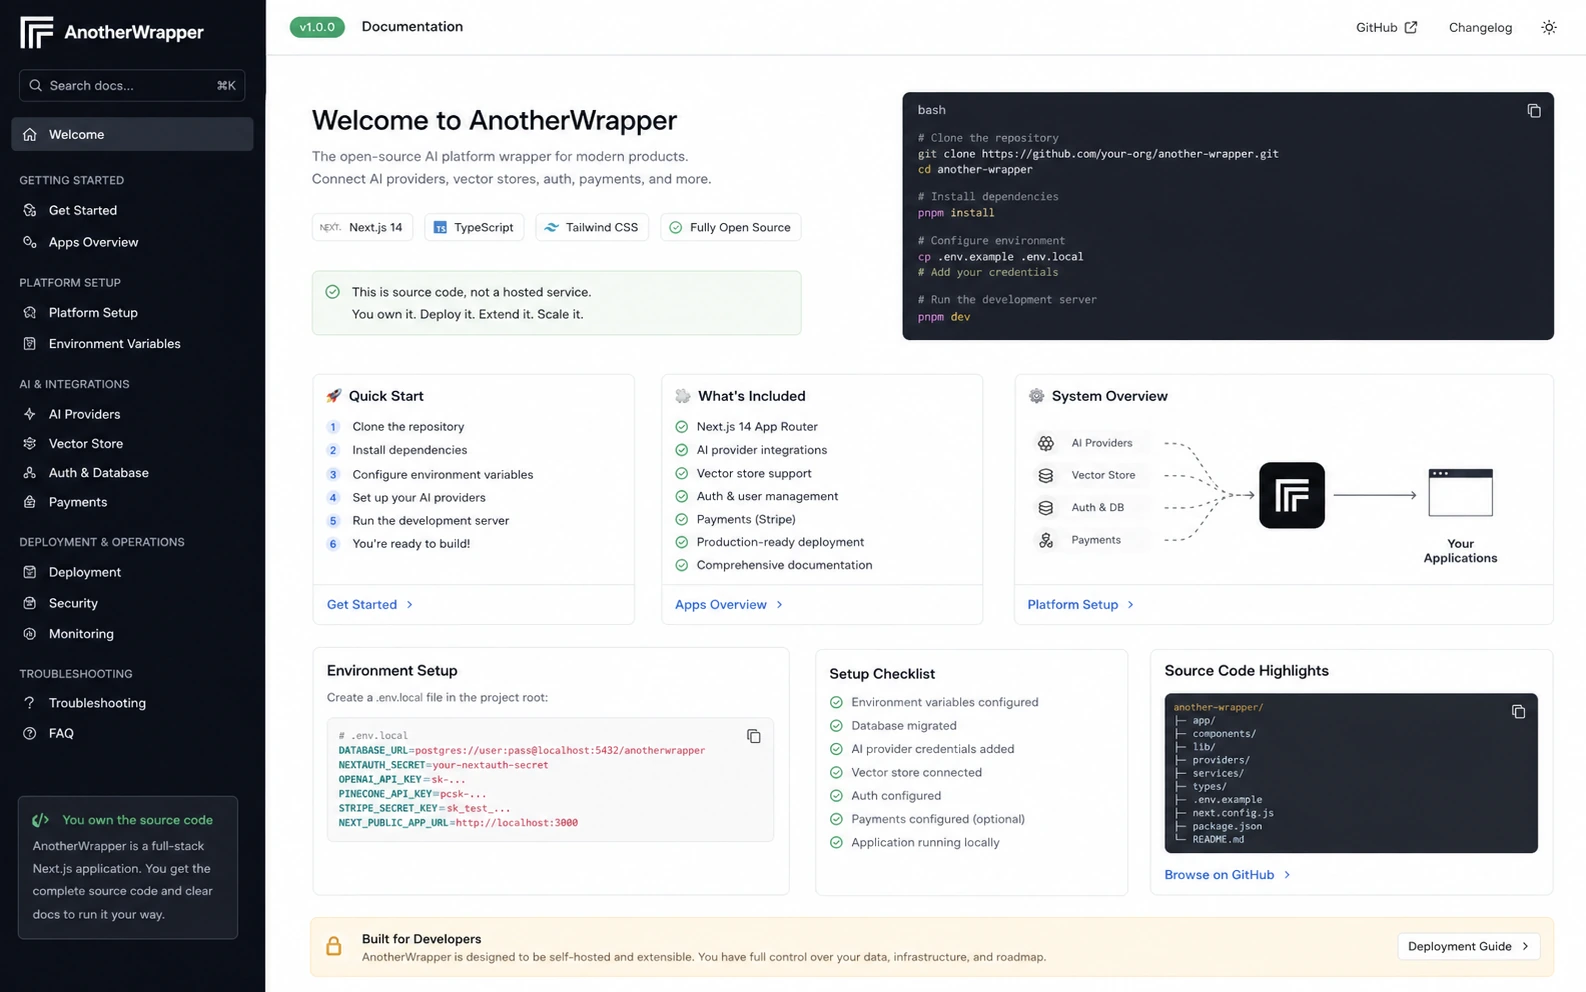Image resolution: width=1586 pixels, height=992 pixels.
Task: Toggle the AI provider credentials added check
Action: point(836,749)
